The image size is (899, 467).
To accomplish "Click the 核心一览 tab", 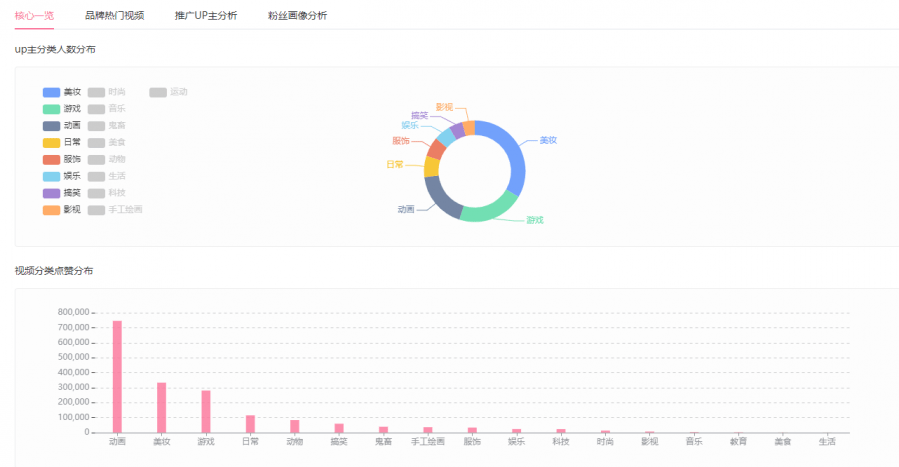I will (x=35, y=16).
